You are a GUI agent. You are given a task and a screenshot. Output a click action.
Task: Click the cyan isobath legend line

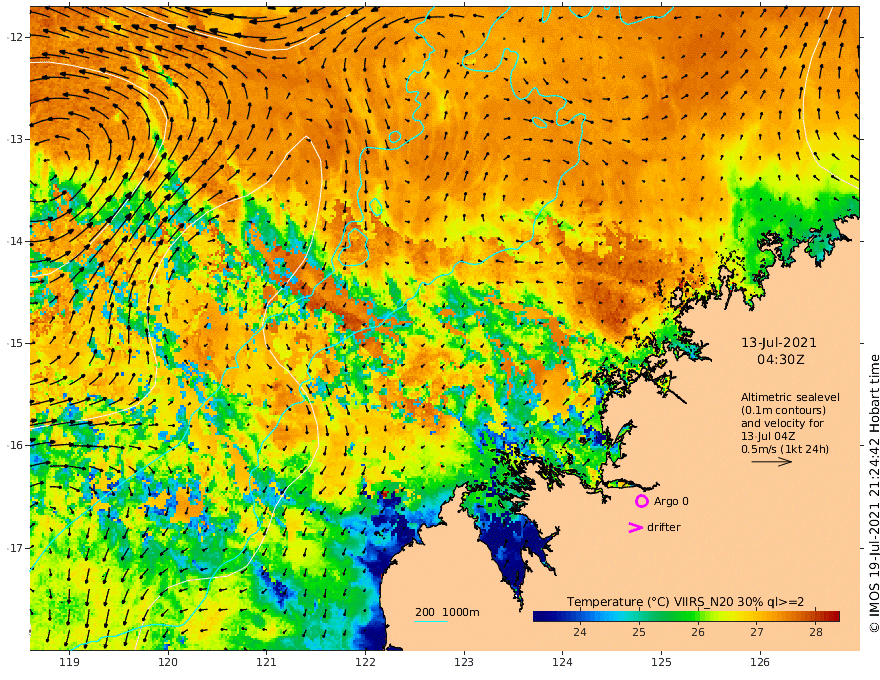tap(431, 622)
